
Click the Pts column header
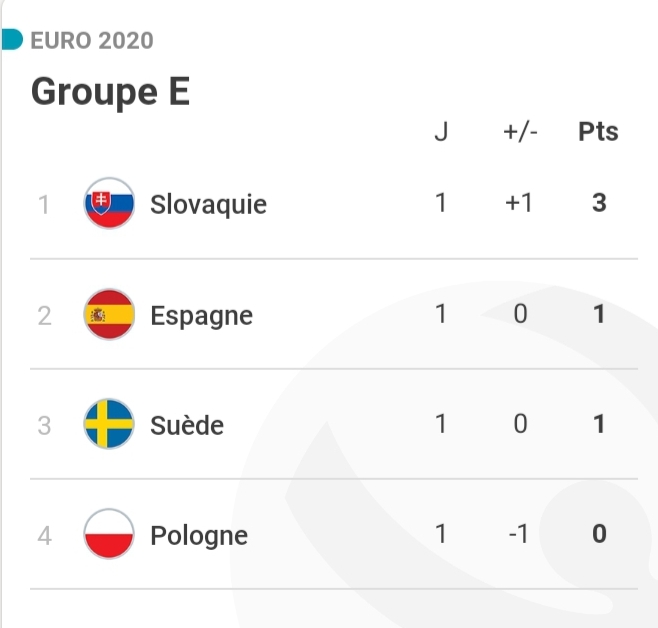pos(598,131)
